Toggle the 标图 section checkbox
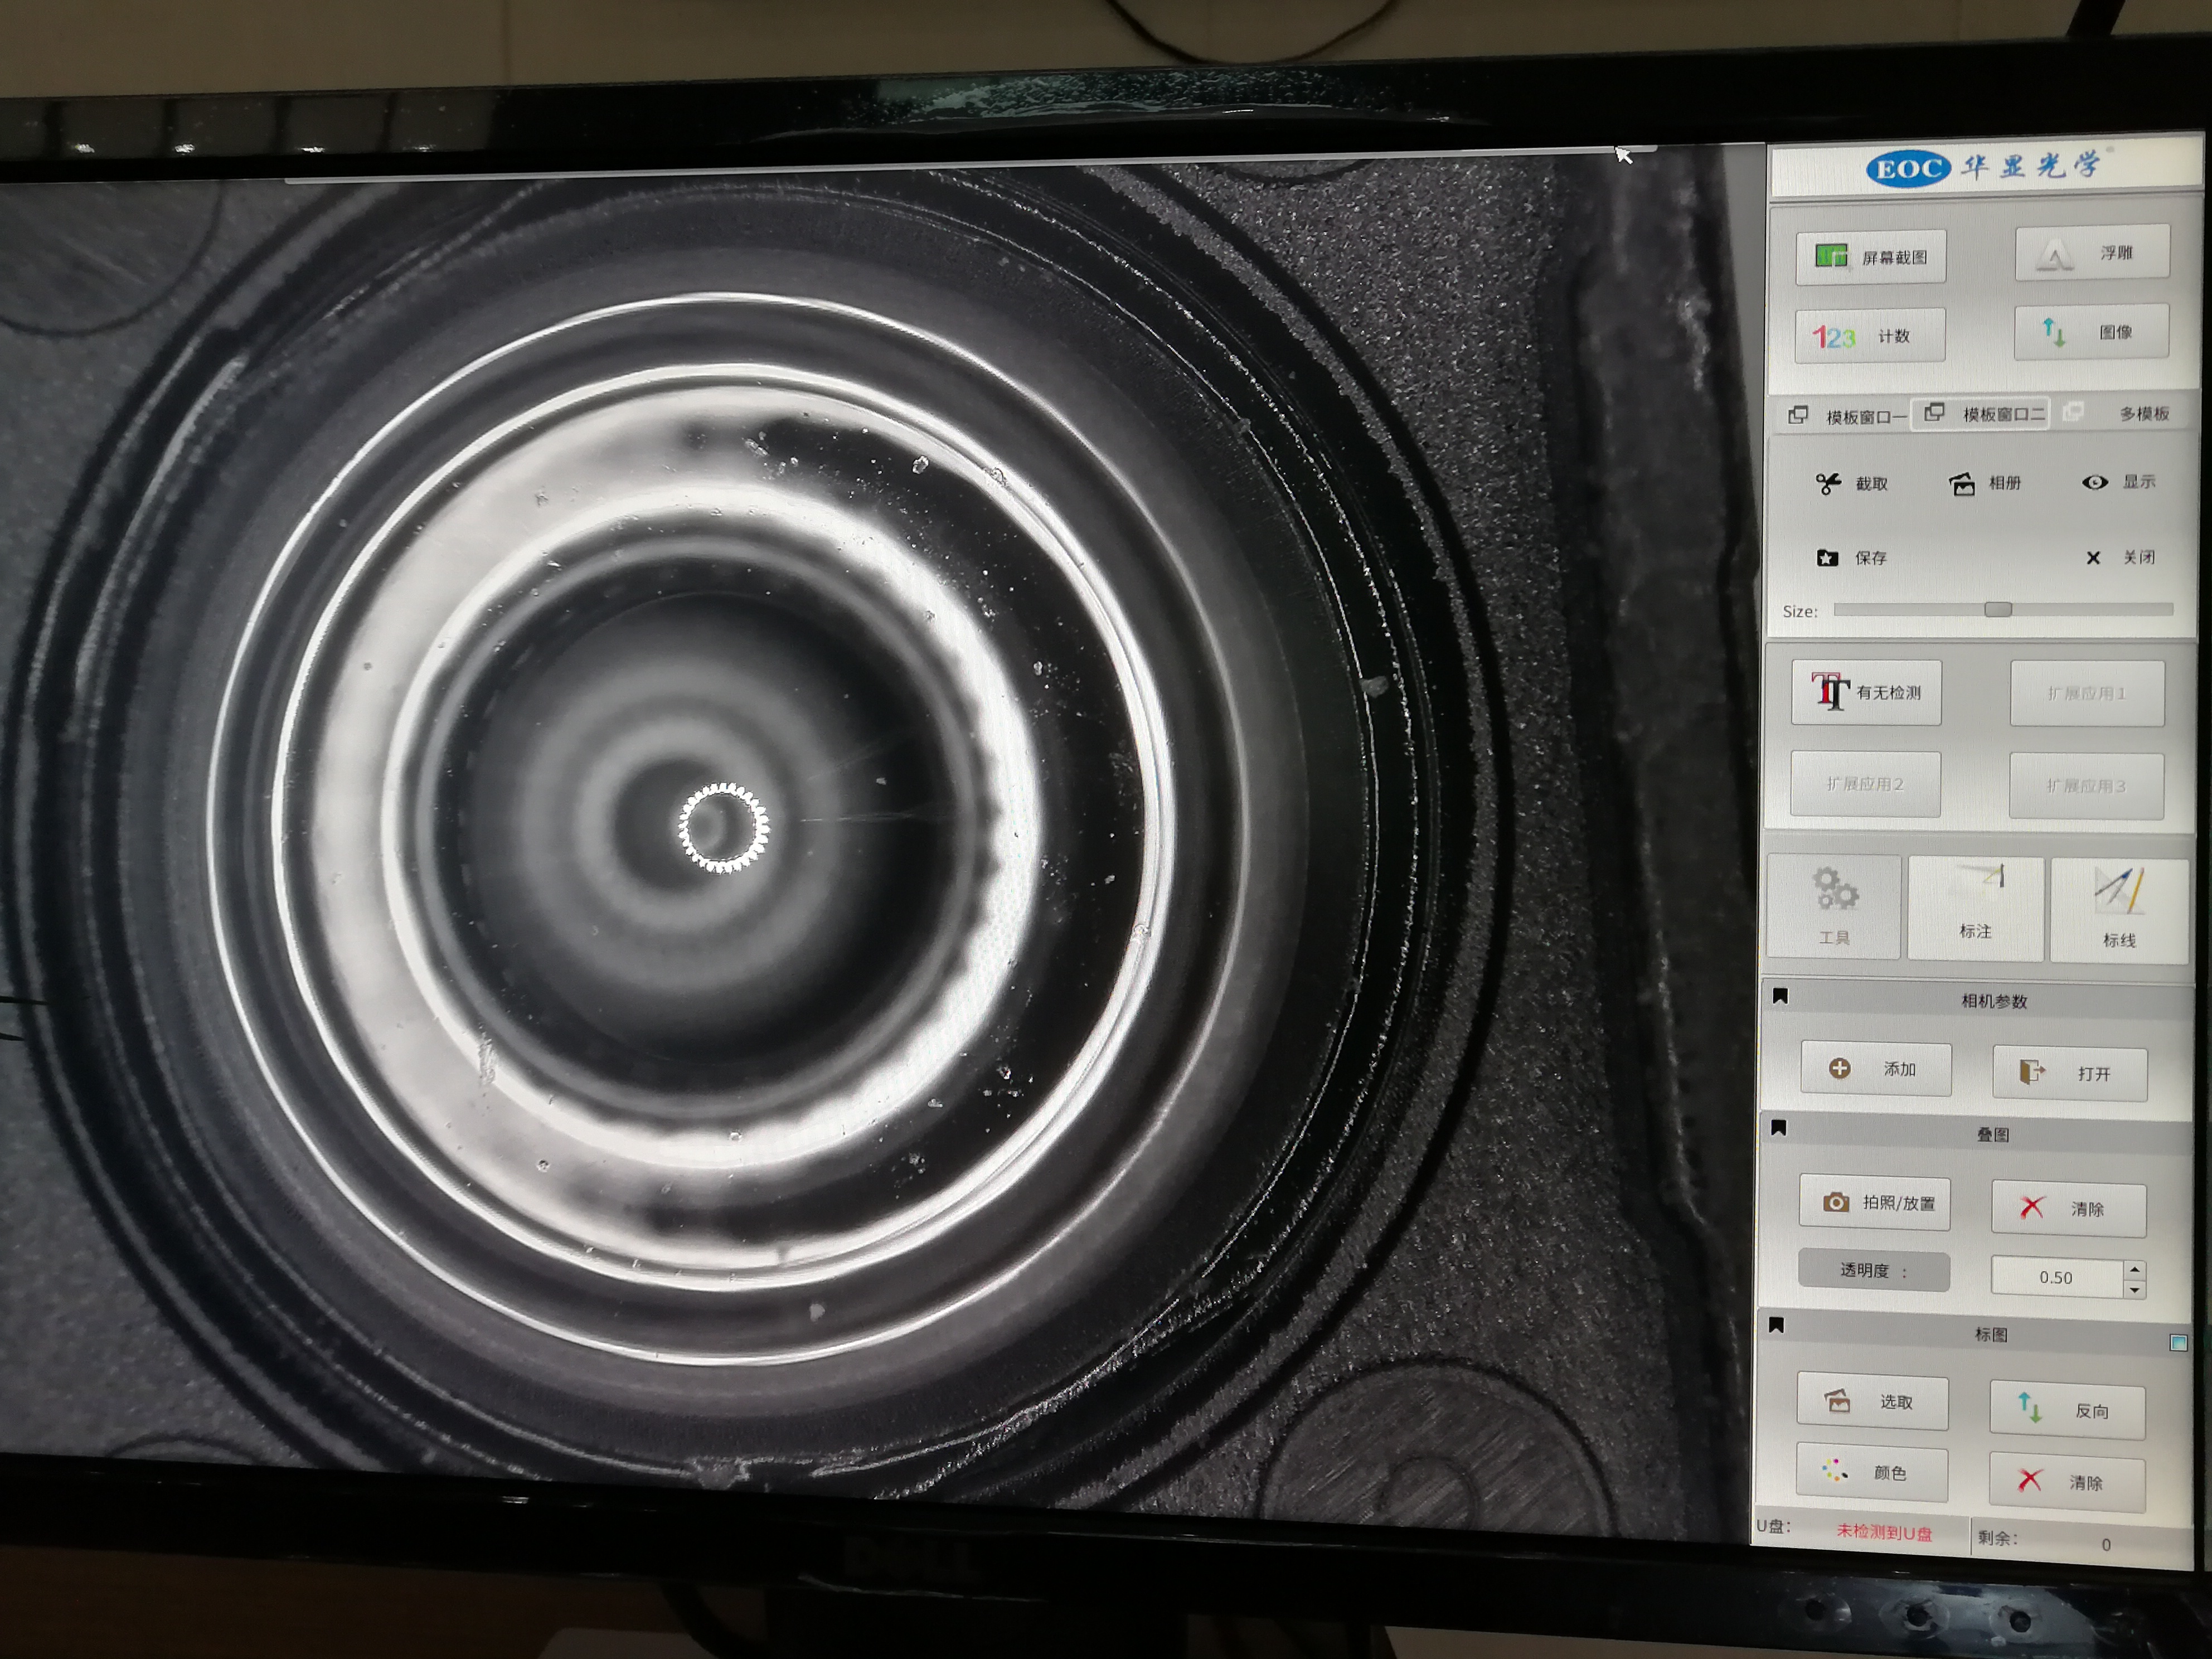Image resolution: width=2212 pixels, height=1659 pixels. [2178, 1343]
